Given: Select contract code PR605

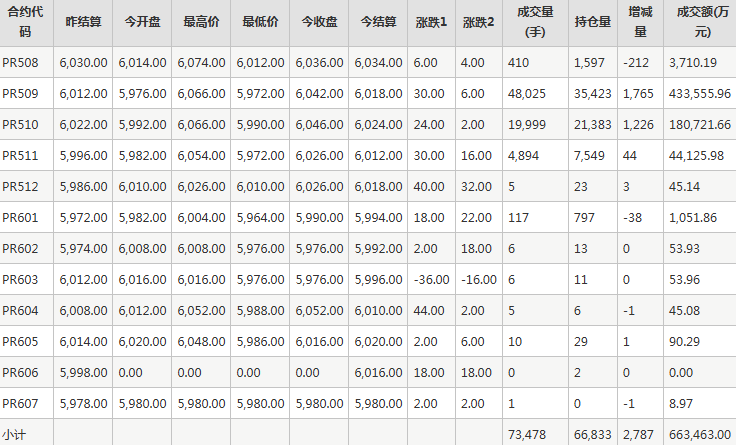Looking at the screenshot, I should tap(20, 341).
